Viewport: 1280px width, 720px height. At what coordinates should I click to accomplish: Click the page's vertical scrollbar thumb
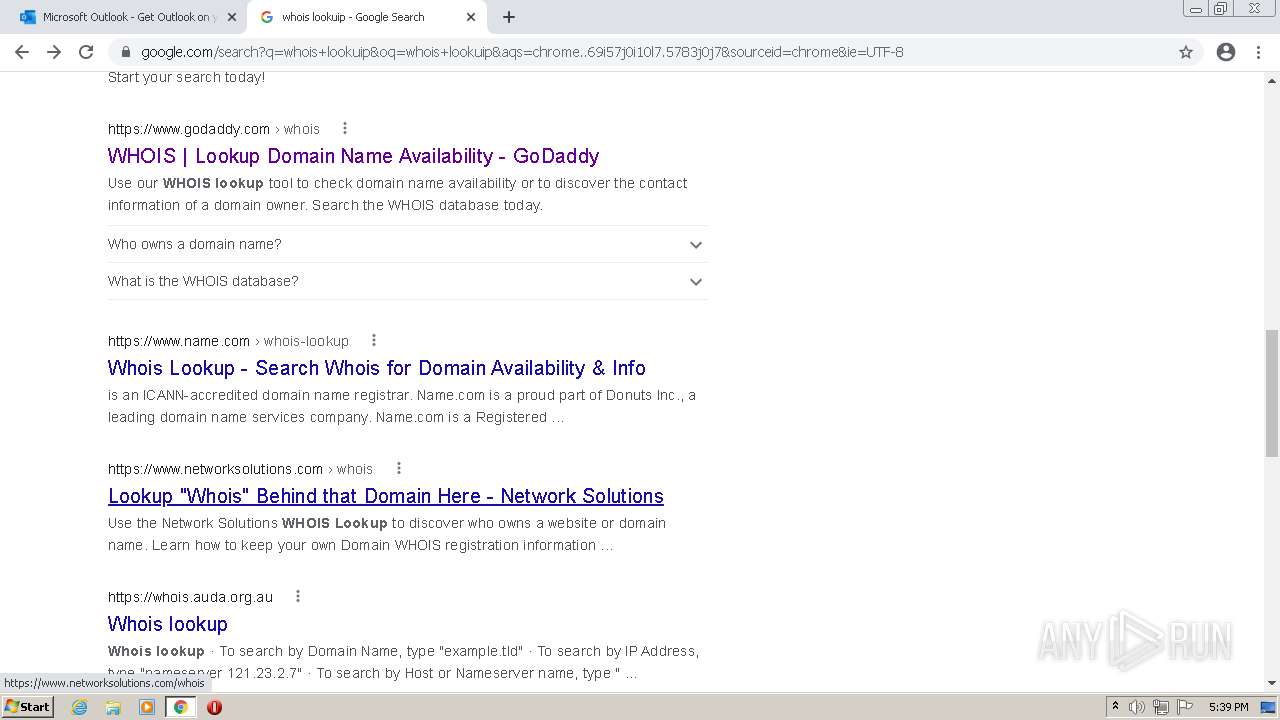(1272, 393)
